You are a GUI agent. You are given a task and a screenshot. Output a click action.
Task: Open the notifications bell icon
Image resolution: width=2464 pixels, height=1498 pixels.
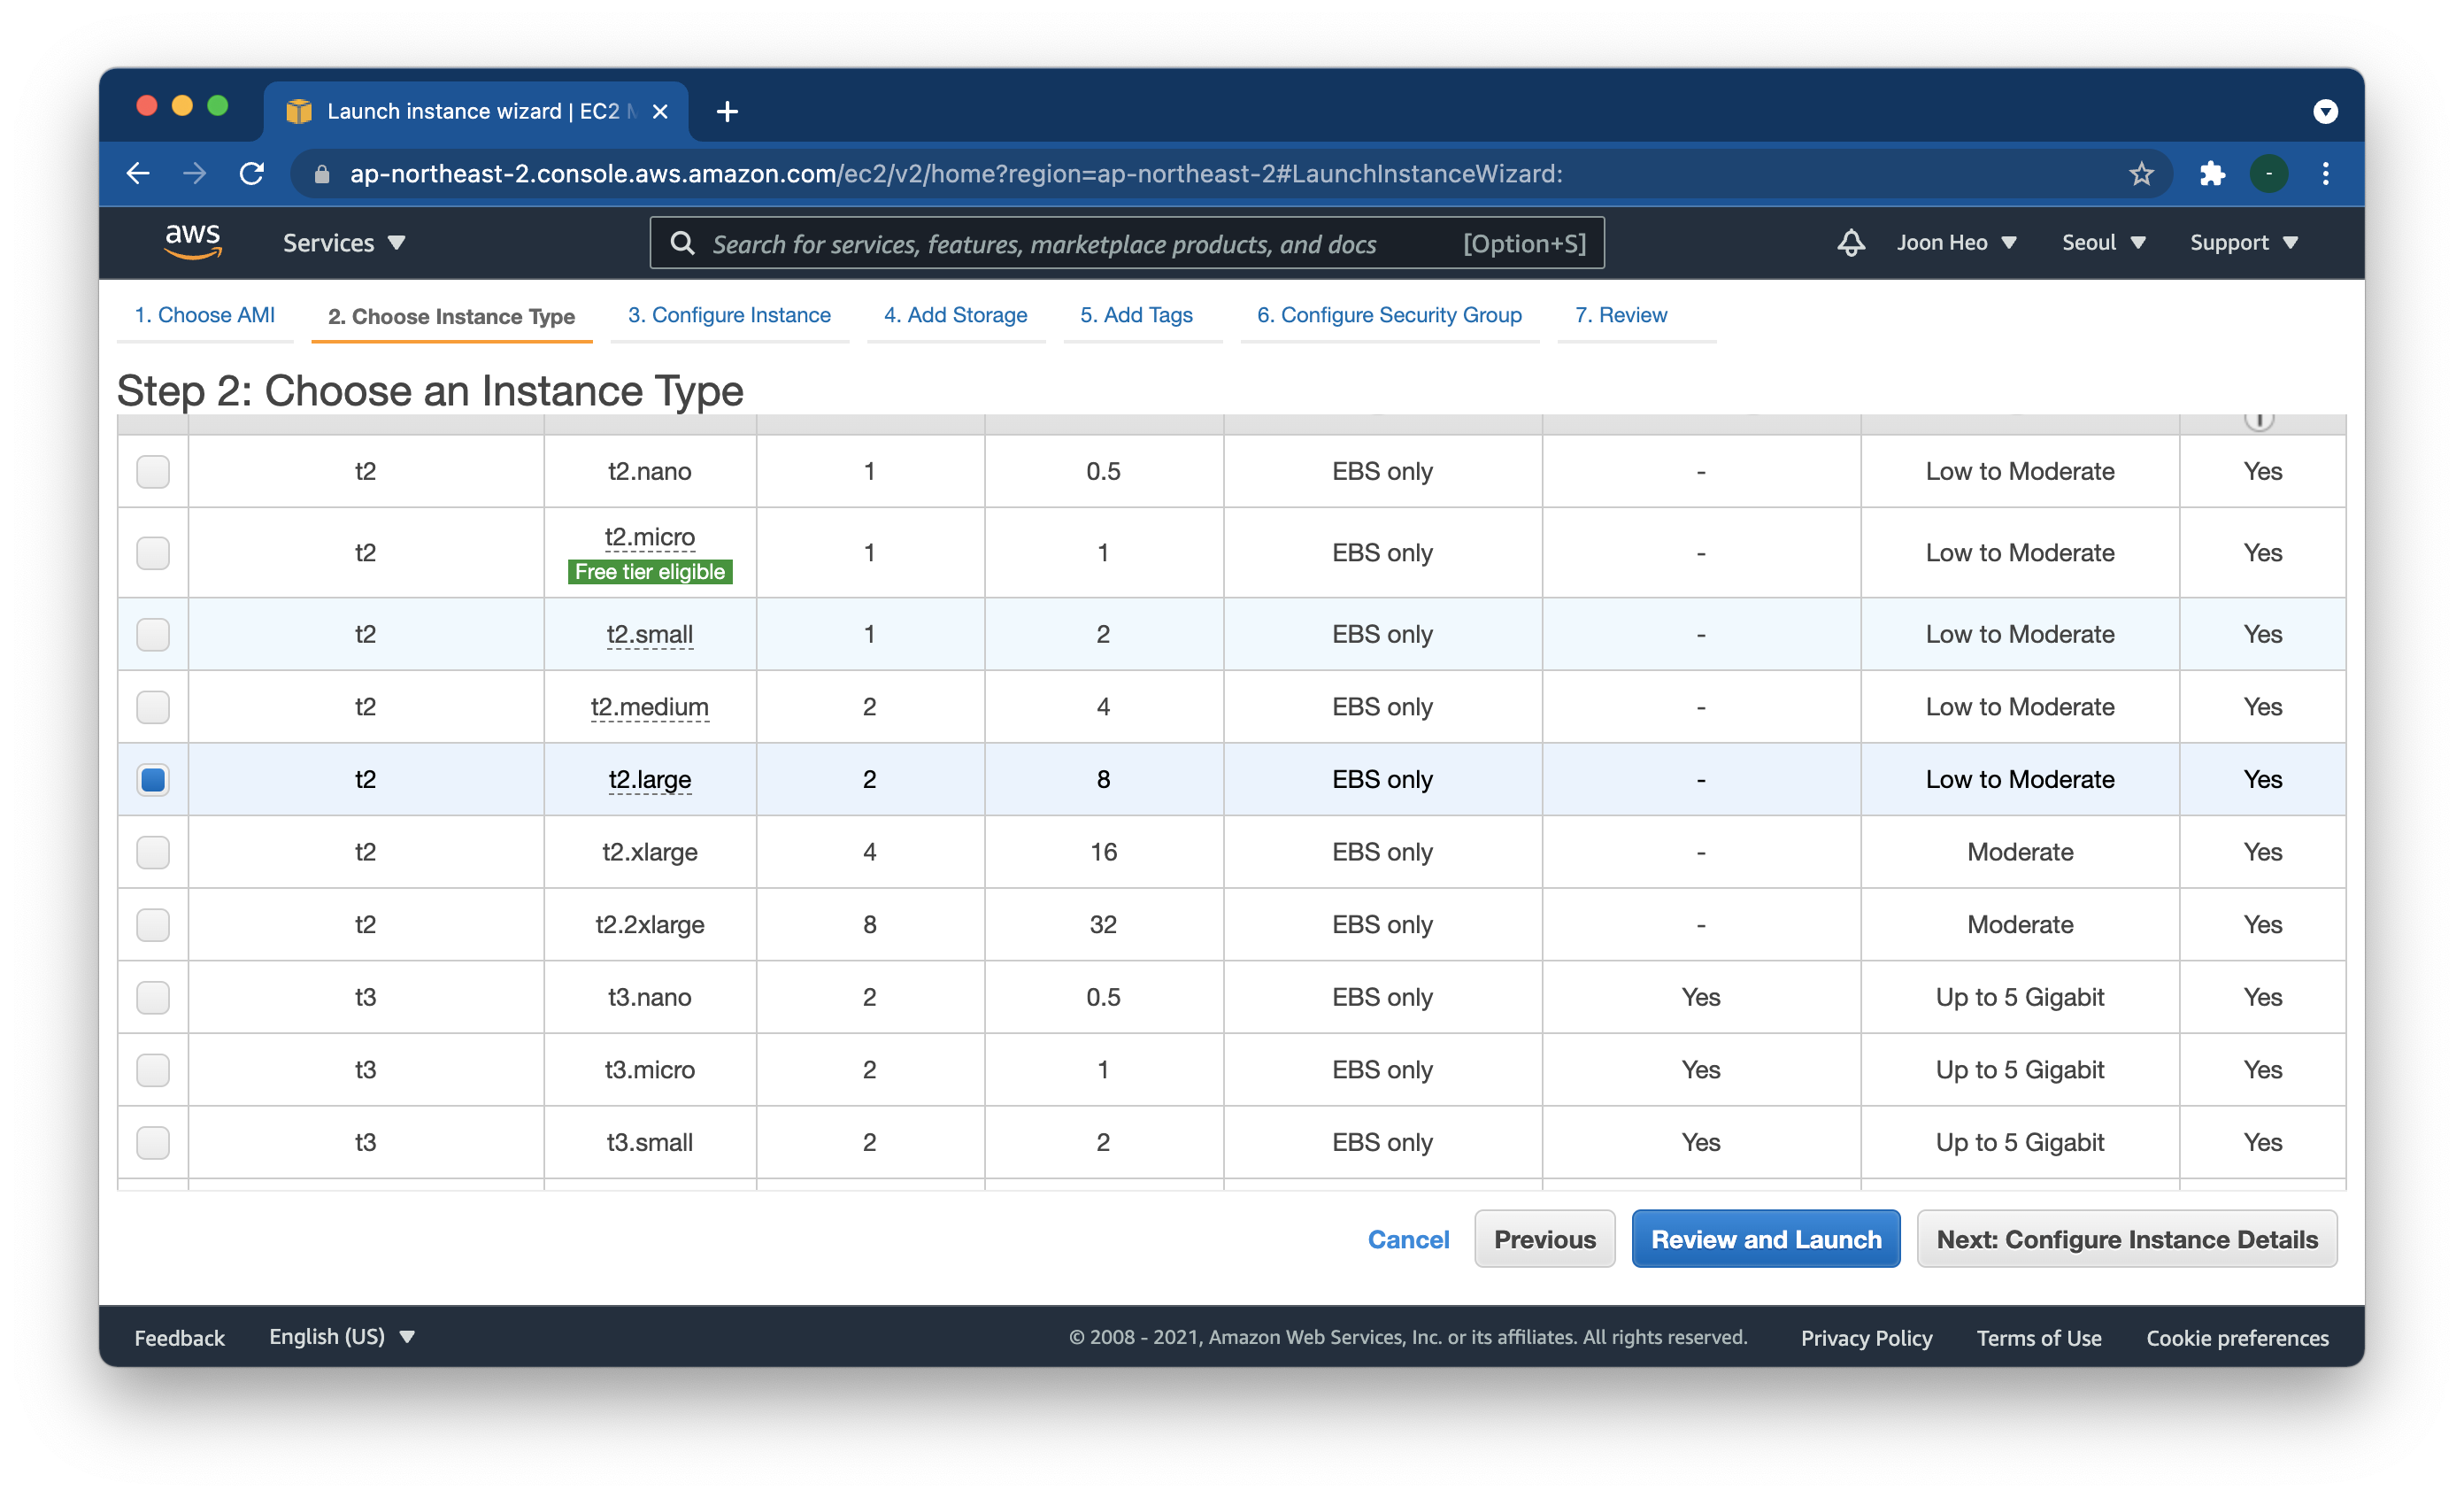(x=1850, y=242)
